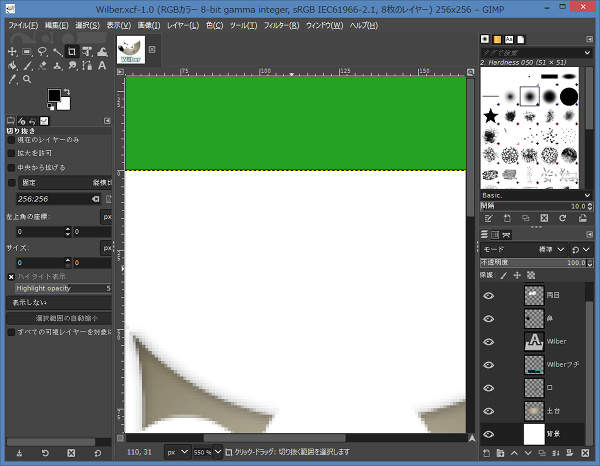Image resolution: width=600 pixels, height=466 pixels.
Task: Hide the Wilber layer with eye icon
Action: pyautogui.click(x=489, y=341)
